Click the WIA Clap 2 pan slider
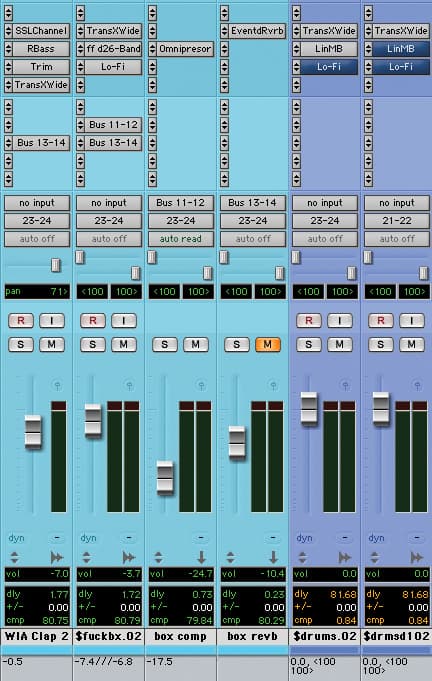Image resolution: width=432 pixels, height=681 pixels. click(x=56, y=265)
